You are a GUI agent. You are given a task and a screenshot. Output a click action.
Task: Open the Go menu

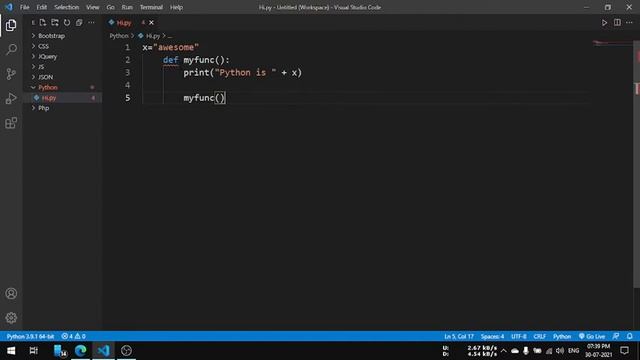tap(111, 7)
